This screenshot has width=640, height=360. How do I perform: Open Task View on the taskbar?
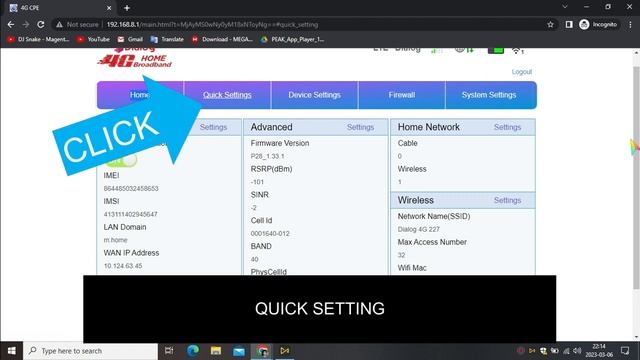pos(169,351)
